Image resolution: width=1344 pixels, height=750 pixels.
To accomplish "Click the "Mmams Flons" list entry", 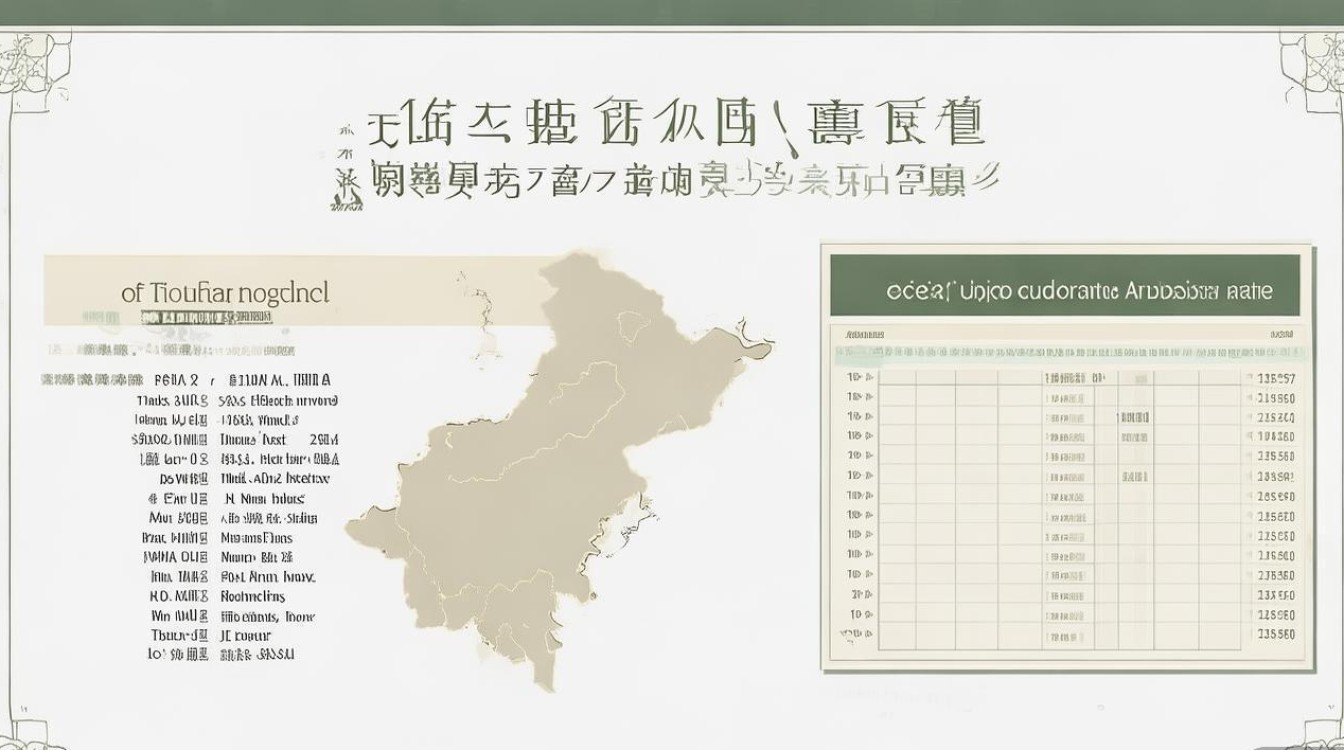I will point(256,538).
